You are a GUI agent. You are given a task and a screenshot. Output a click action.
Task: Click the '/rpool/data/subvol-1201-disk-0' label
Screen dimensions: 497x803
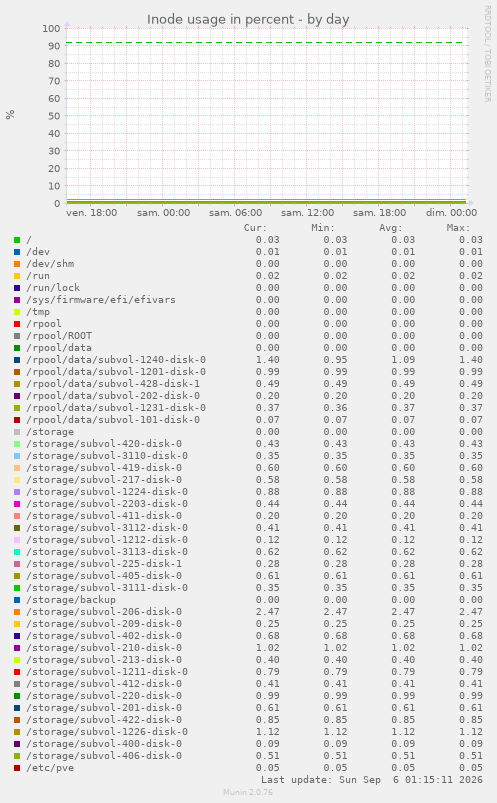(x=116, y=372)
